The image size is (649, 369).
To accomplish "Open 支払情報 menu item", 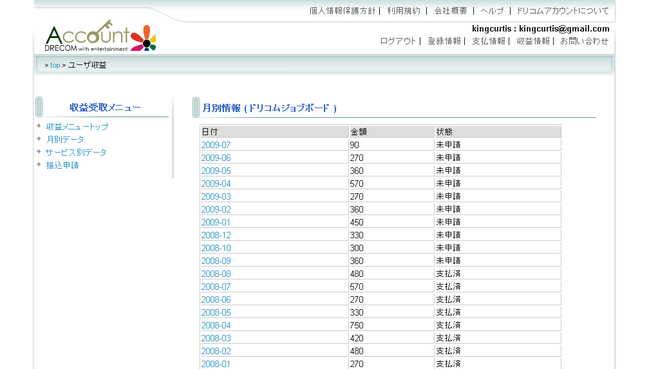I will pos(489,41).
